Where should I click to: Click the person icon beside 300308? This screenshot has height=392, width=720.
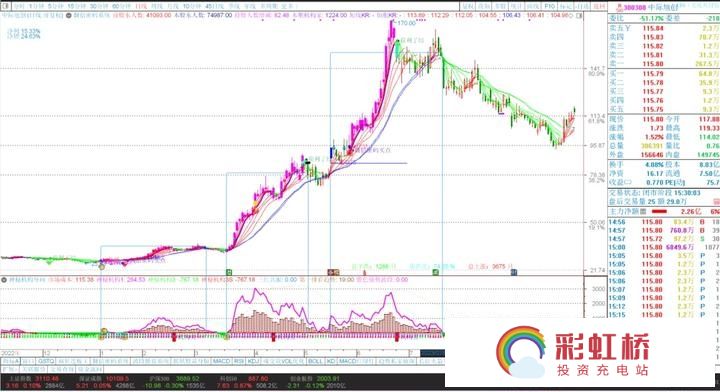(x=619, y=7)
